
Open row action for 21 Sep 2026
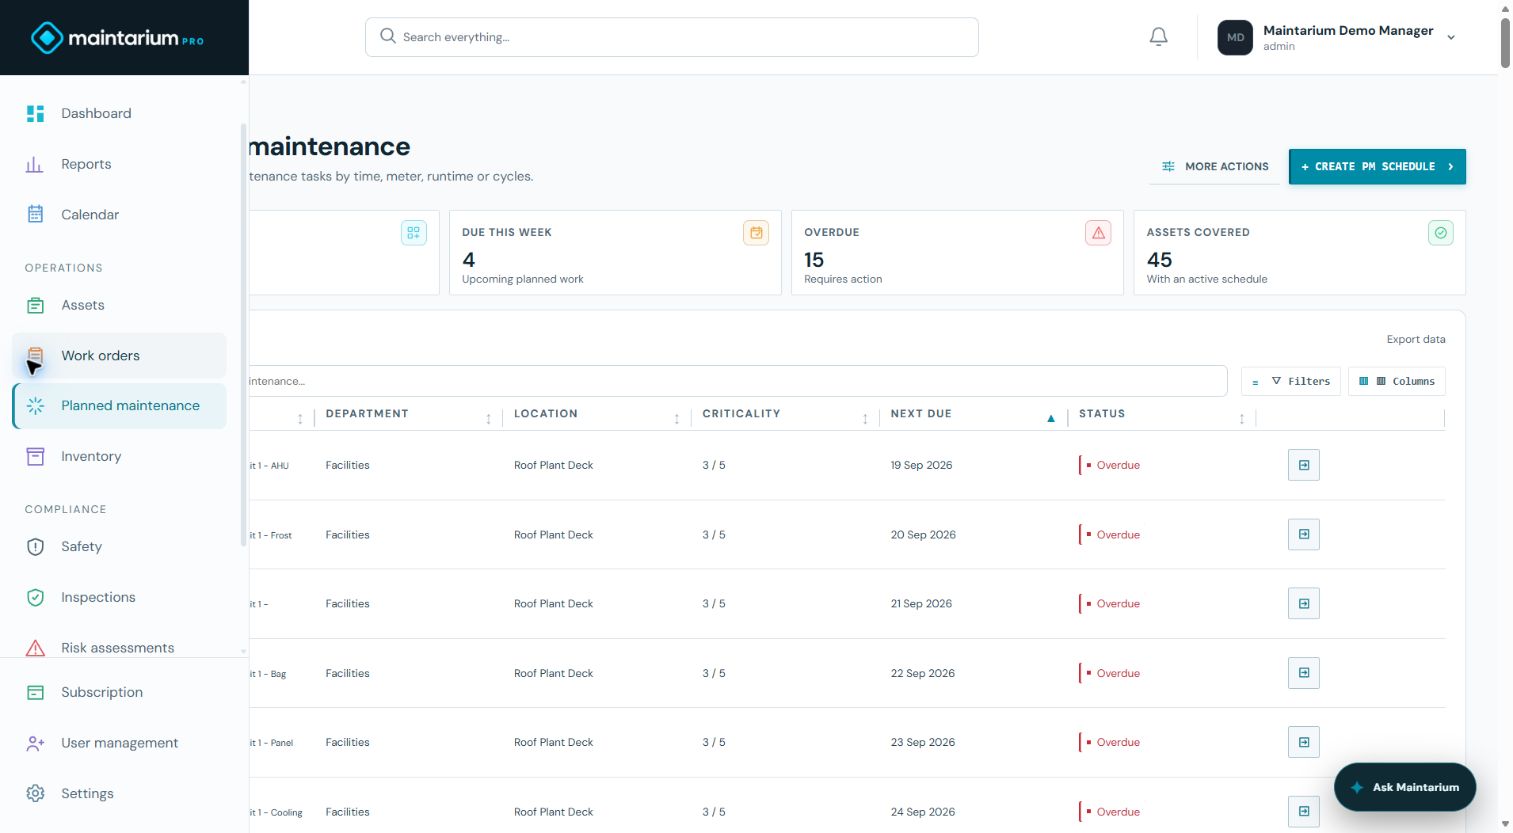click(x=1304, y=604)
